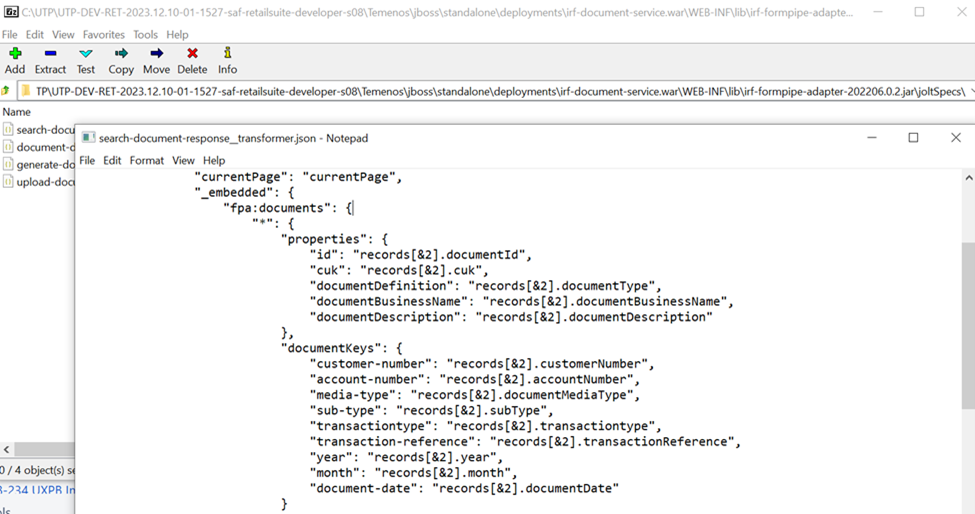The height and width of the screenshot is (514, 975).
Task: Open the 7-Zip Help menu
Action: (x=177, y=35)
